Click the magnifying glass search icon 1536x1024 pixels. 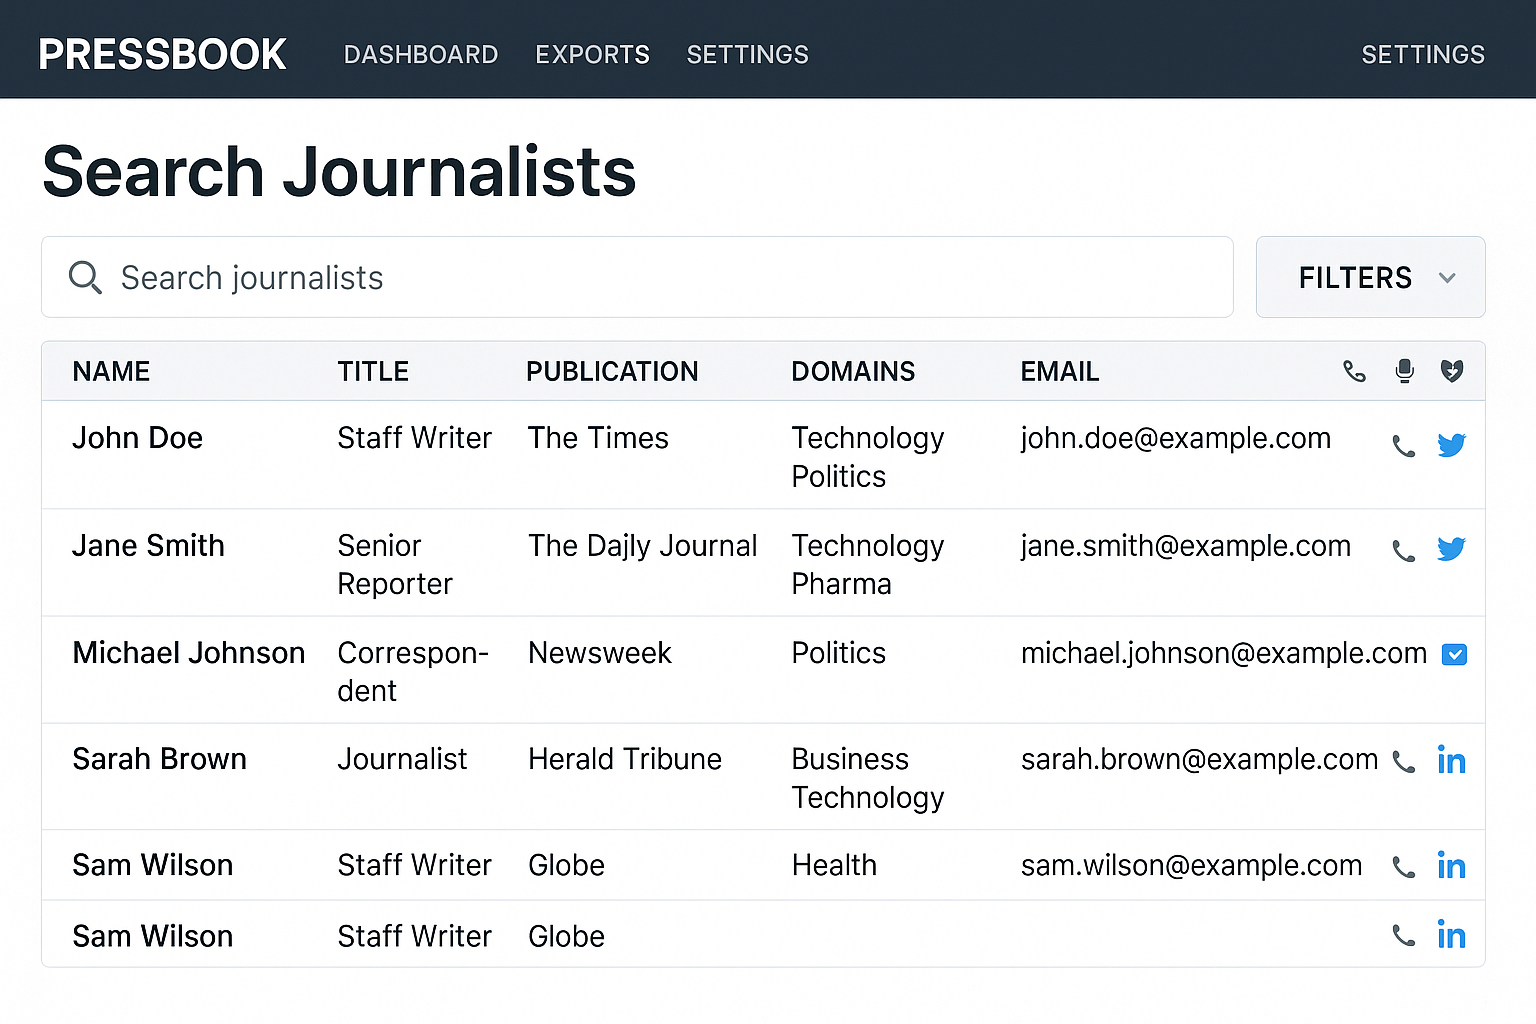[85, 277]
